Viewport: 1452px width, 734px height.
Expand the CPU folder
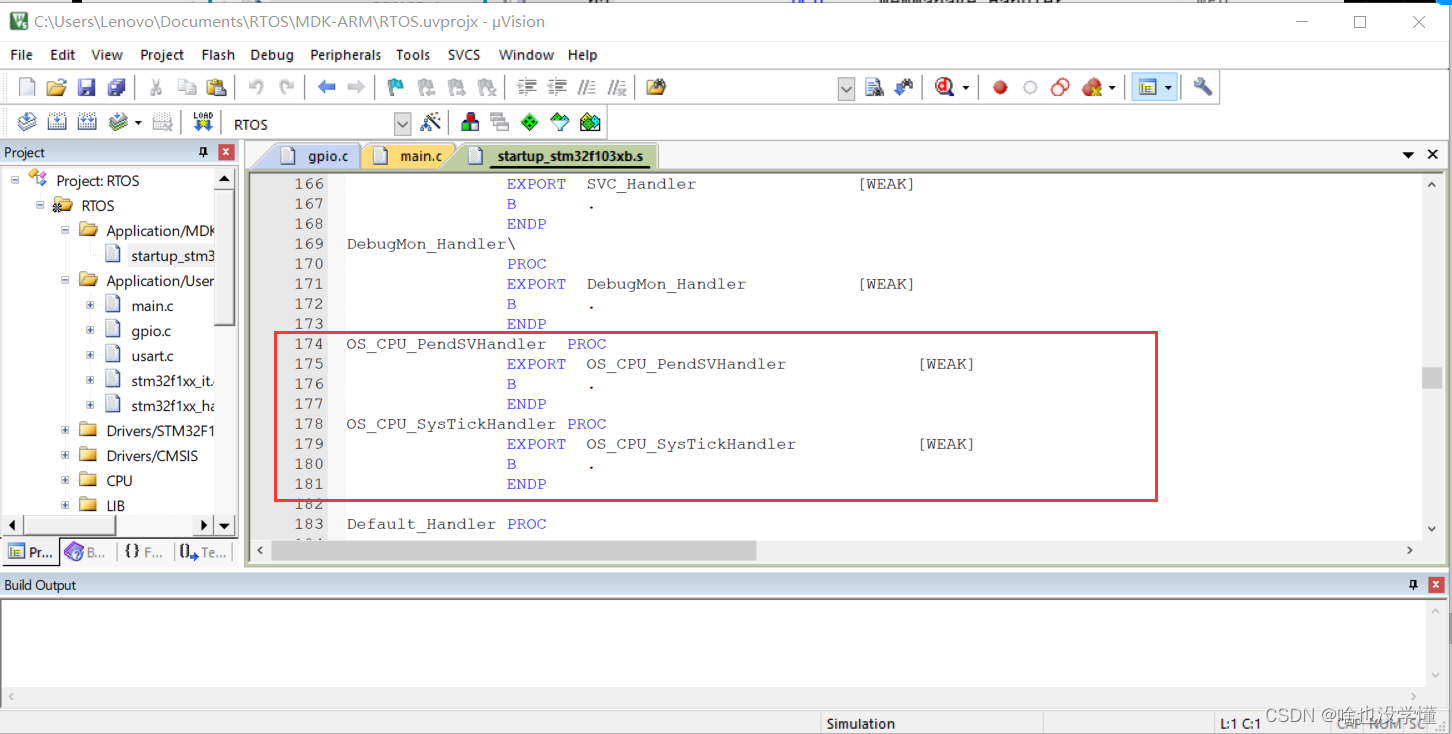tap(65, 480)
